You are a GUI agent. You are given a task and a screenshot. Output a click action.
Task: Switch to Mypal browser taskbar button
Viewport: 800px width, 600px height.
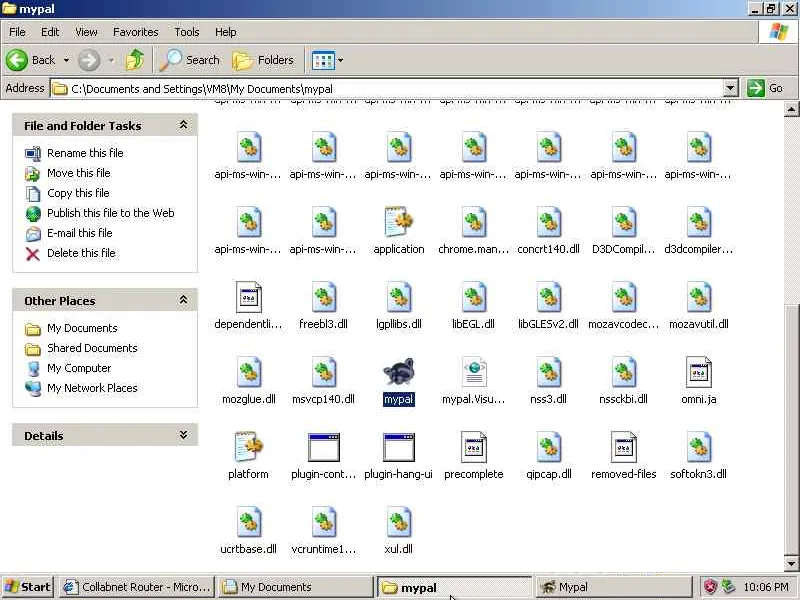click(x=612, y=587)
